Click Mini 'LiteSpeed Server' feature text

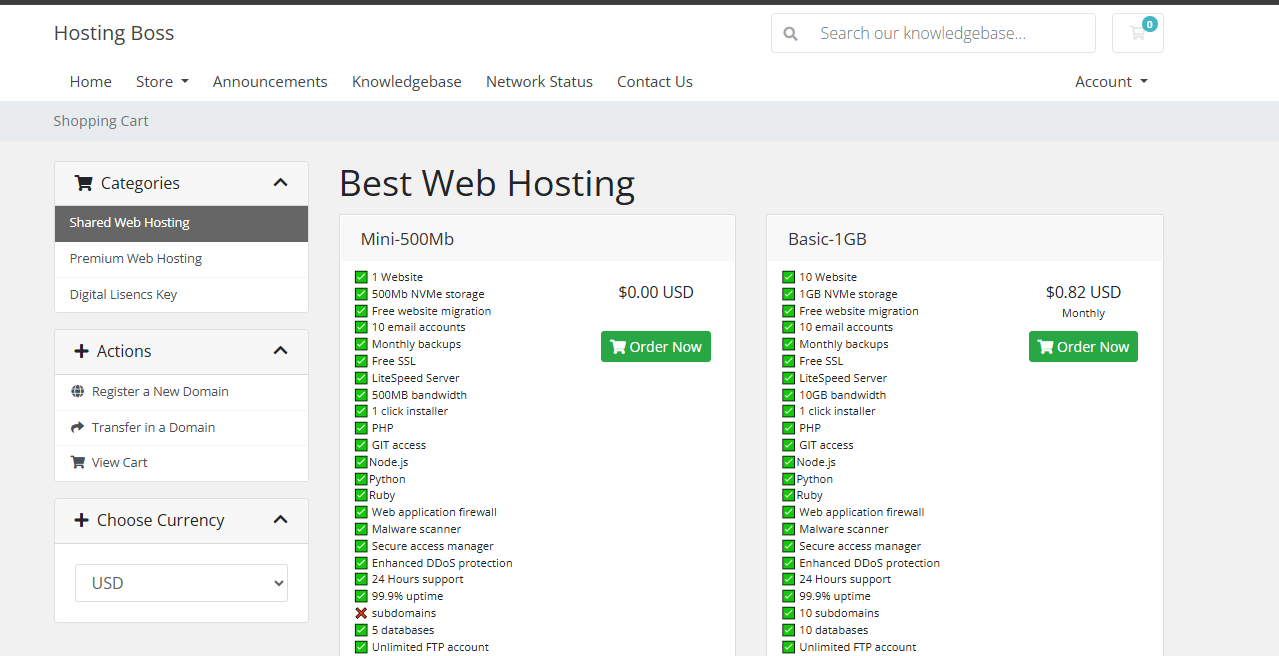[x=416, y=378]
